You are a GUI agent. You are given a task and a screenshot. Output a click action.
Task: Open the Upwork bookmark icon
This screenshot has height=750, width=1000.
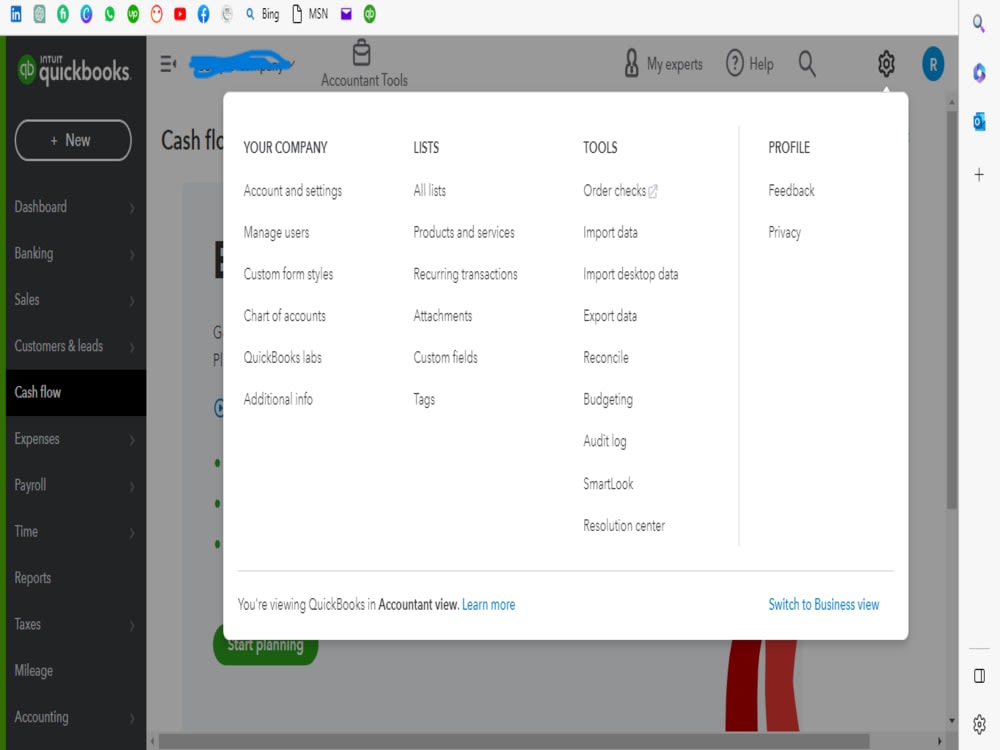pos(133,14)
